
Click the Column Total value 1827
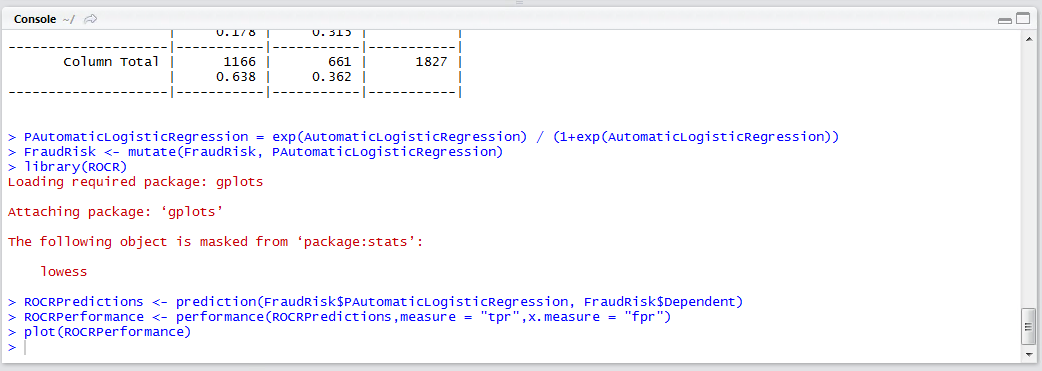pos(431,62)
